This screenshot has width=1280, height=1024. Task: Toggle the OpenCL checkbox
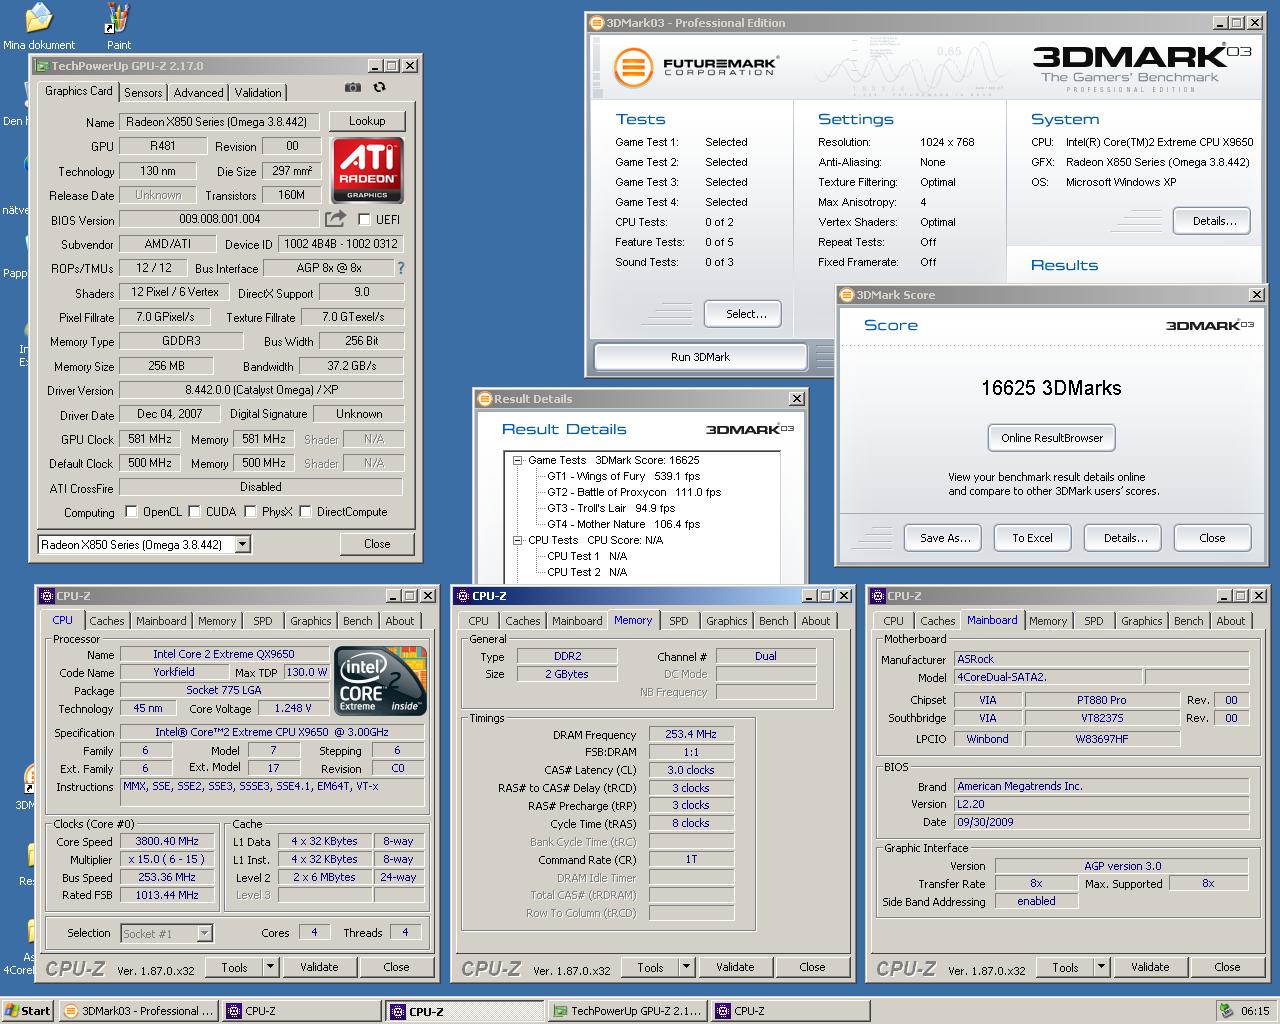click(x=131, y=511)
